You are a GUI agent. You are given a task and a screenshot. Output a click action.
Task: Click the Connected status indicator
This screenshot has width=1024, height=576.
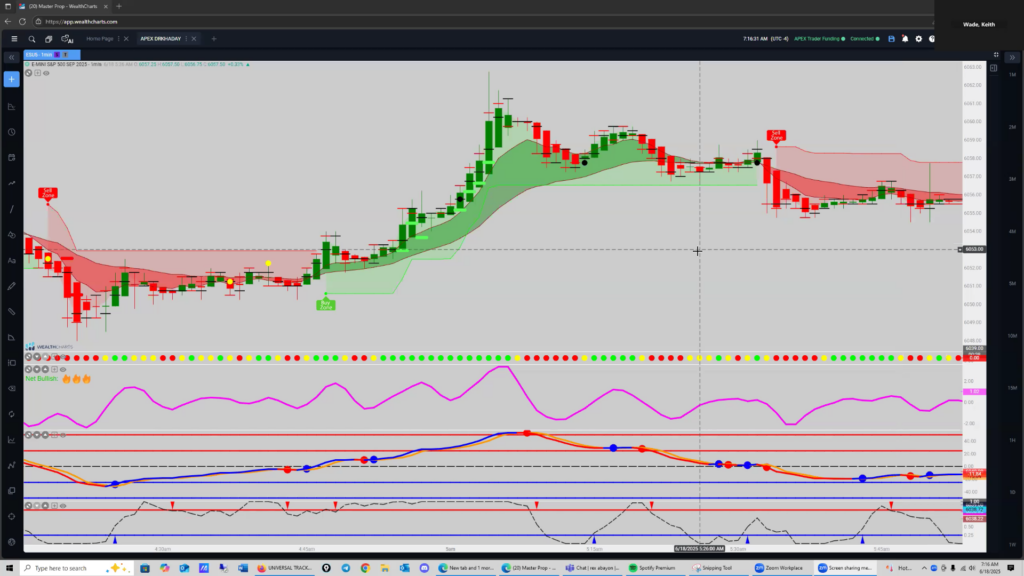(864, 39)
